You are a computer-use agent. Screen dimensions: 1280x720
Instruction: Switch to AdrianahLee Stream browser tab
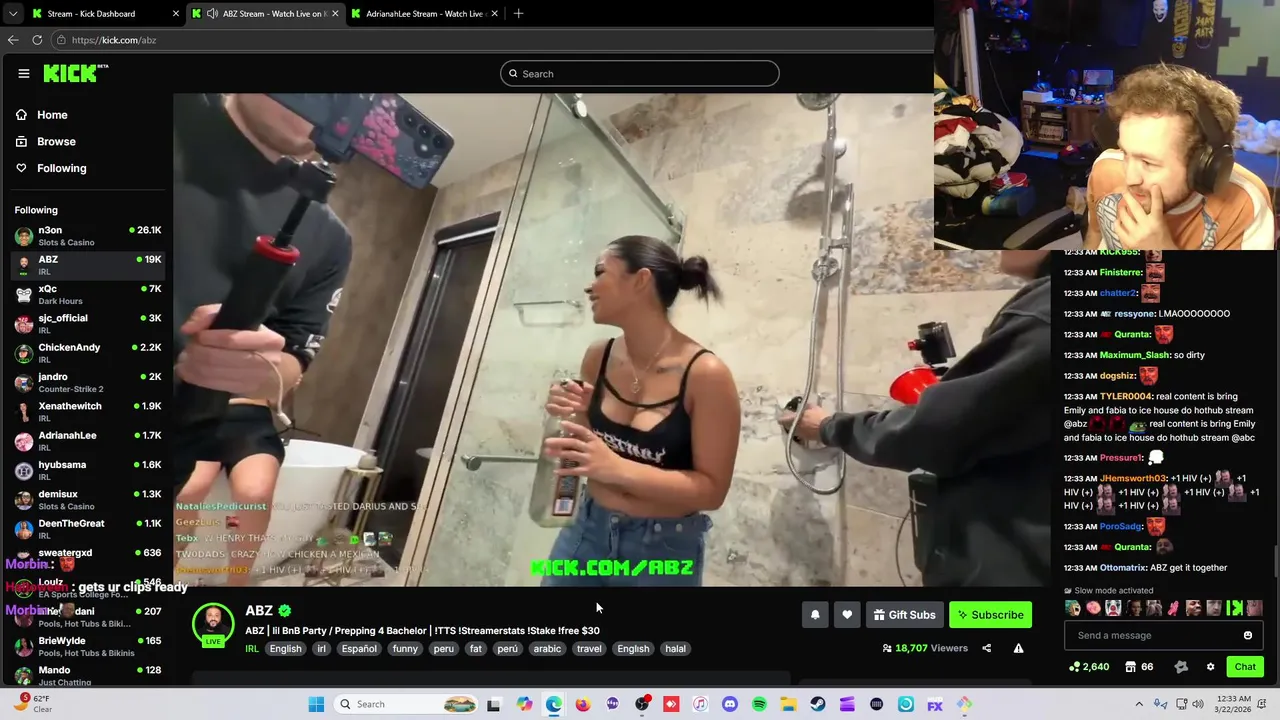point(425,14)
